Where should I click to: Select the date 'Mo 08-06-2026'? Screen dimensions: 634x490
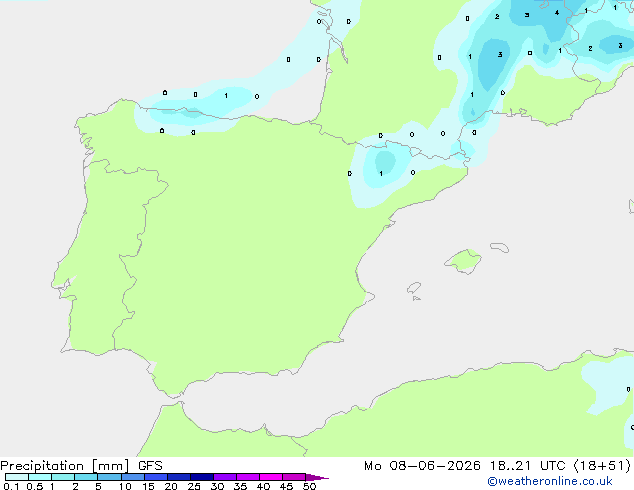tap(422, 466)
